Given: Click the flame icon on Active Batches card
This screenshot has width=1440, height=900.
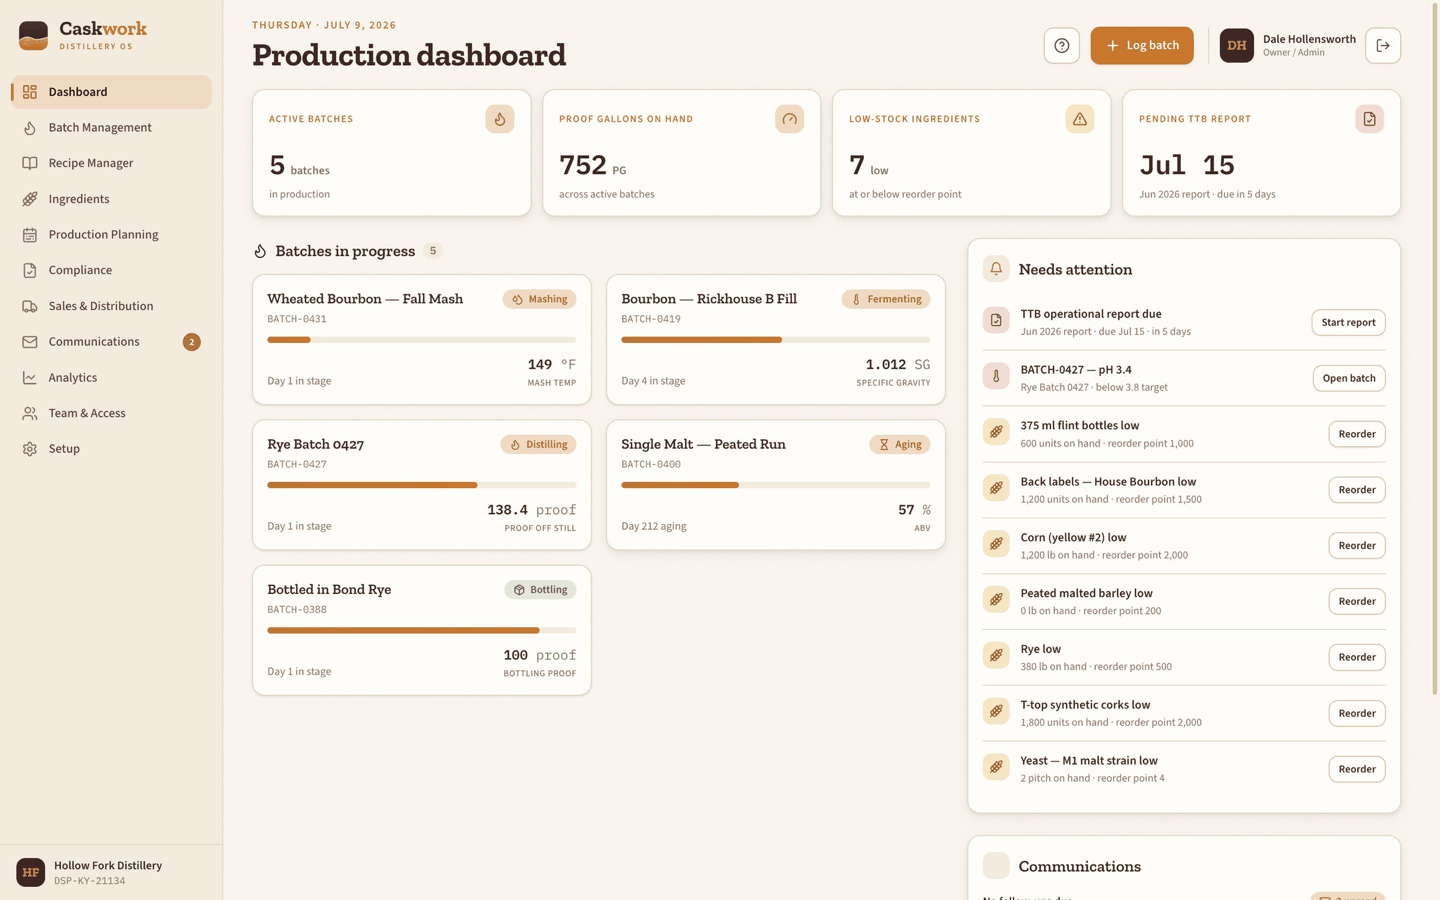Looking at the screenshot, I should point(500,119).
